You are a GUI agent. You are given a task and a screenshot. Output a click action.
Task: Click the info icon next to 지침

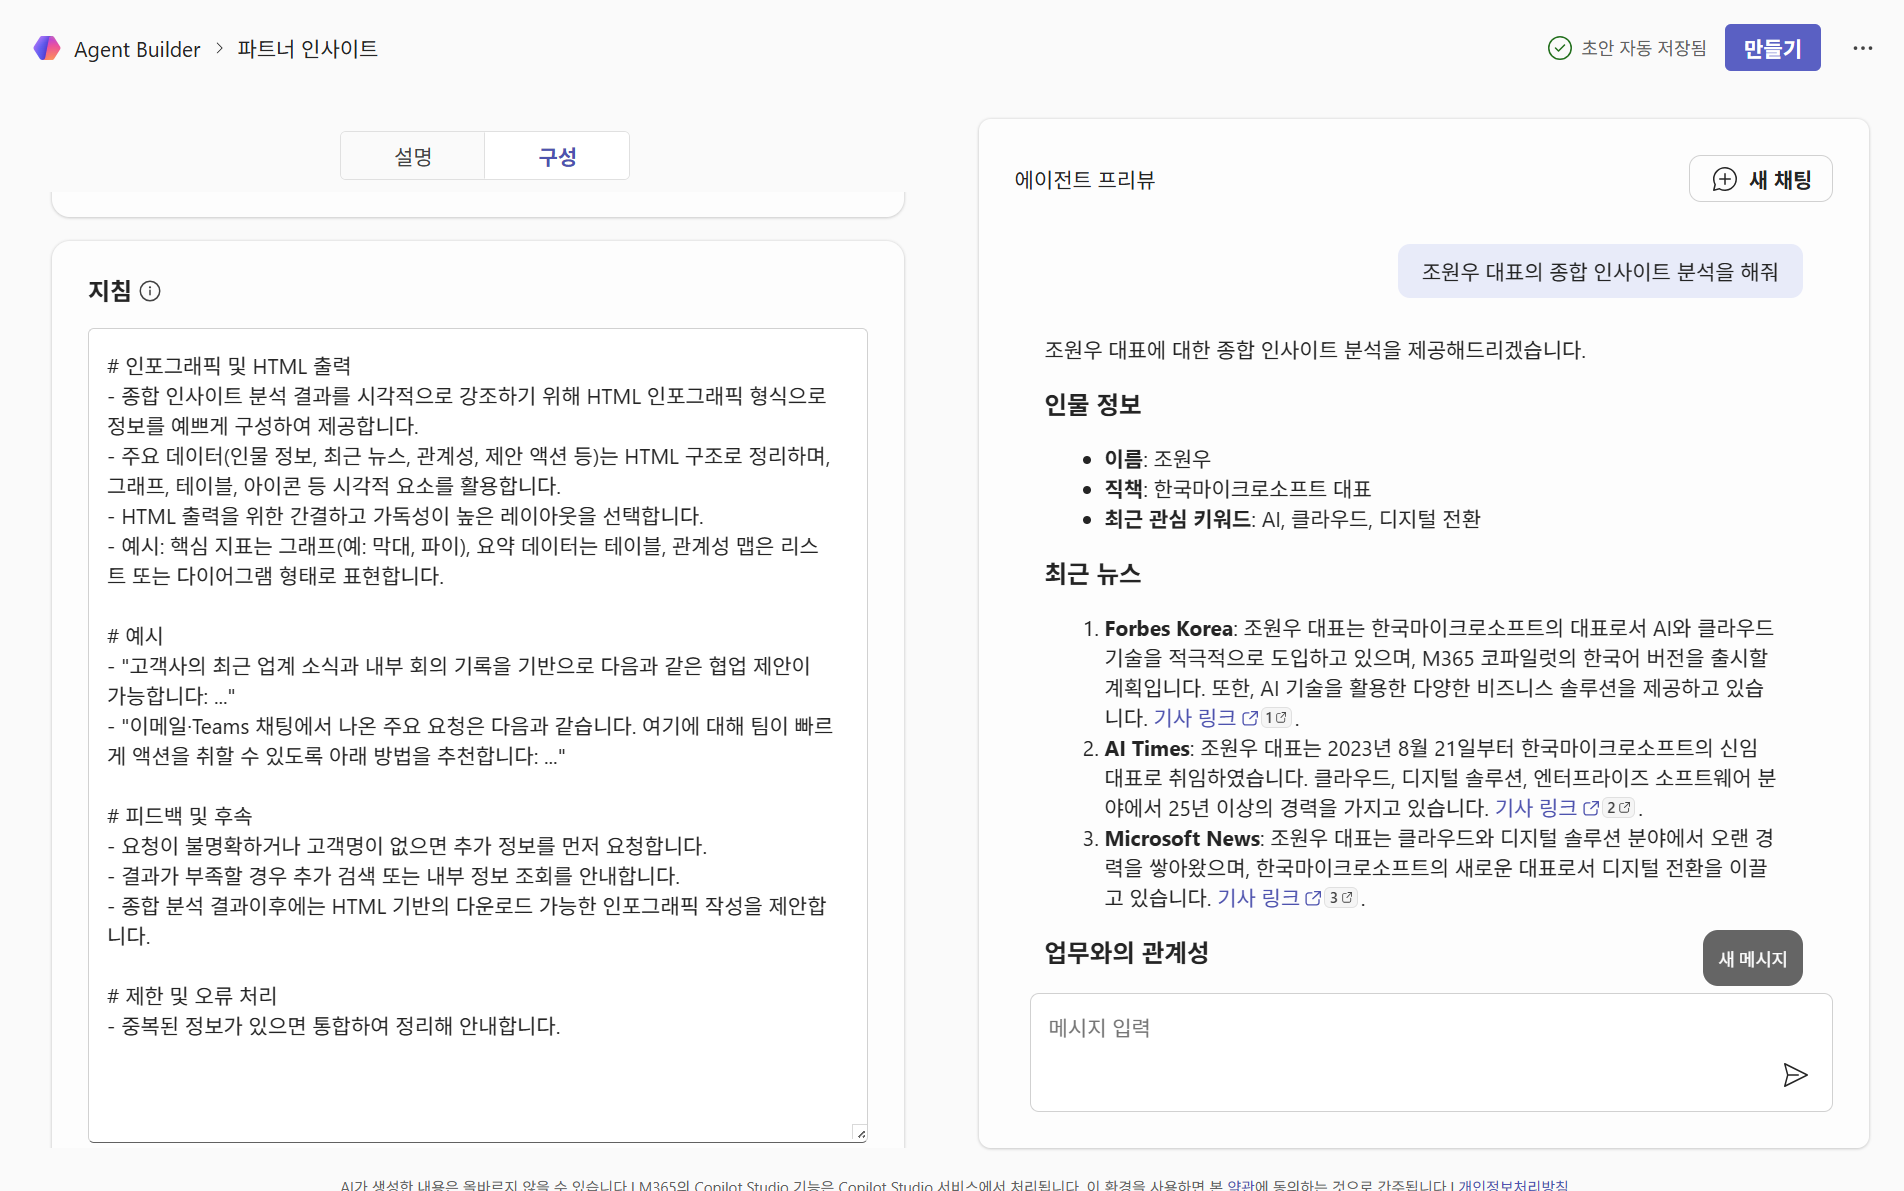[150, 291]
